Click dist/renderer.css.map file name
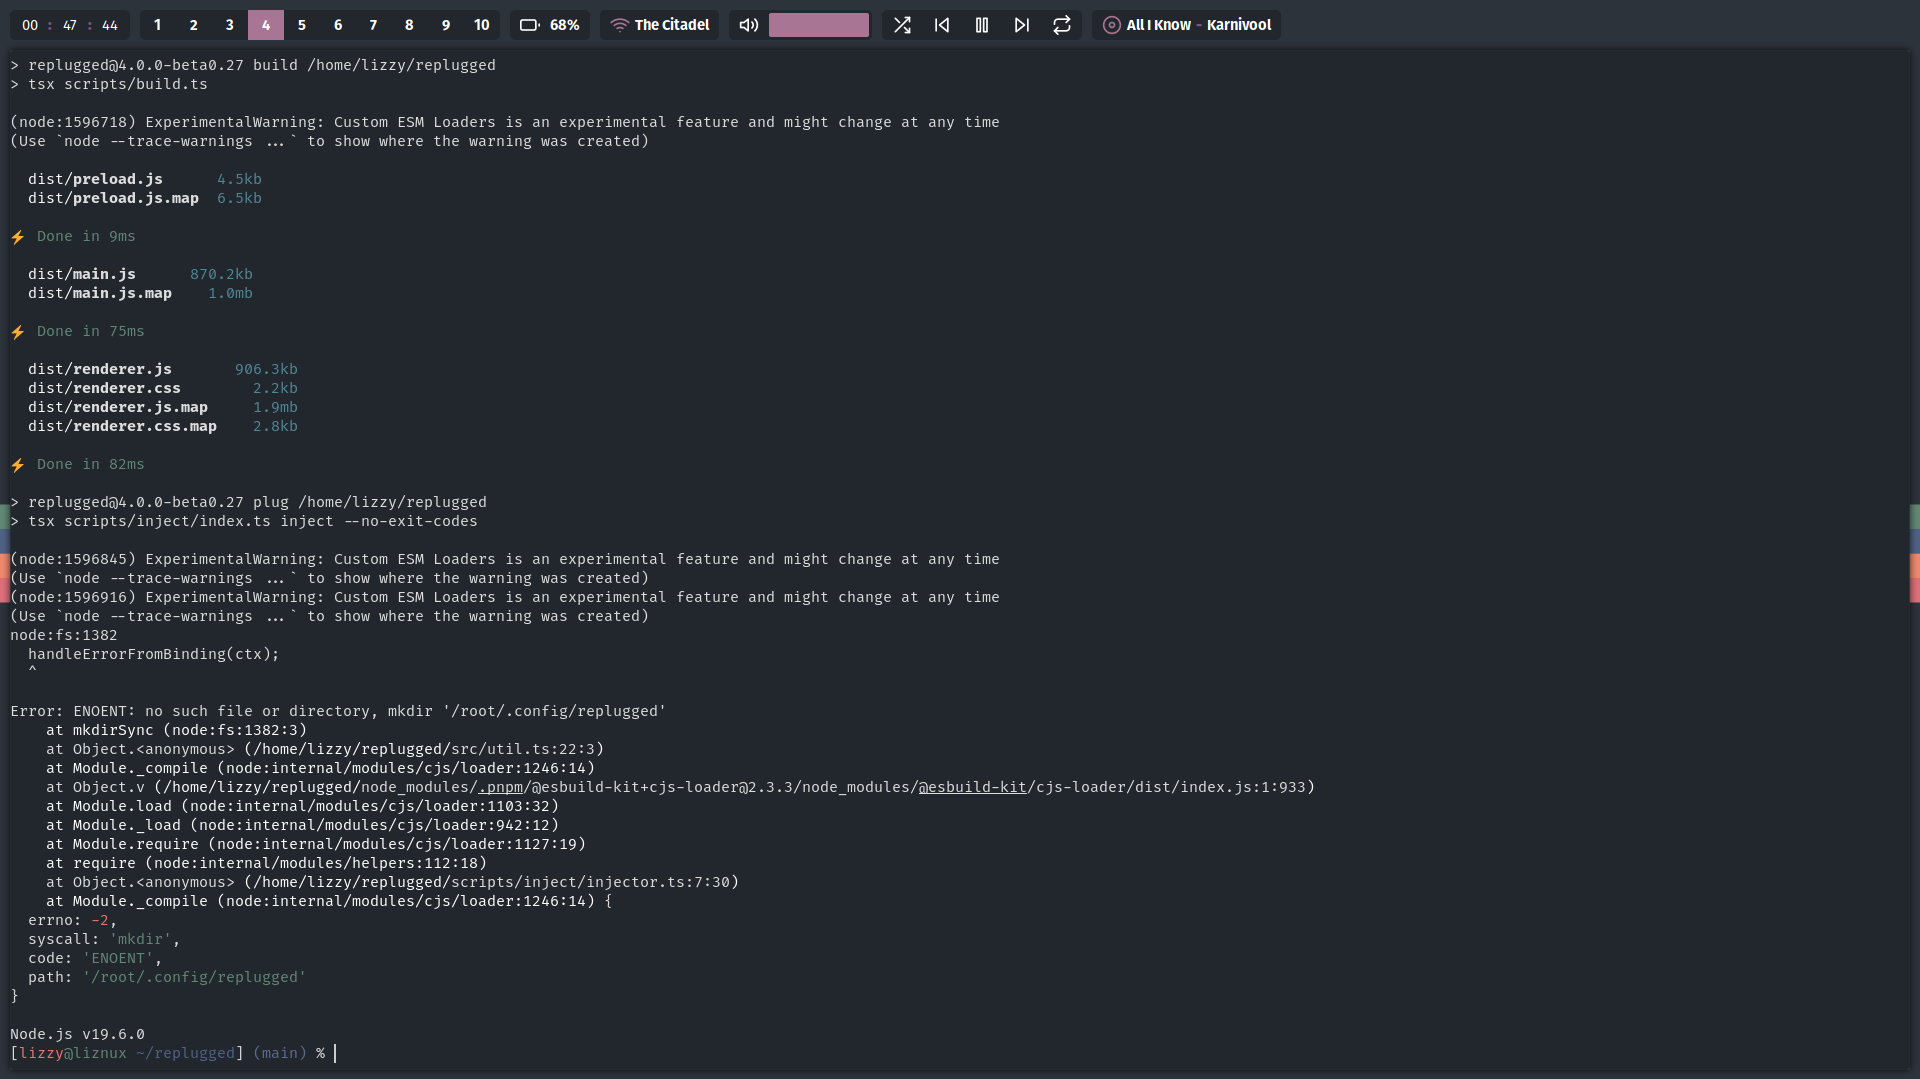Viewport: 1920px width, 1079px height. point(122,426)
